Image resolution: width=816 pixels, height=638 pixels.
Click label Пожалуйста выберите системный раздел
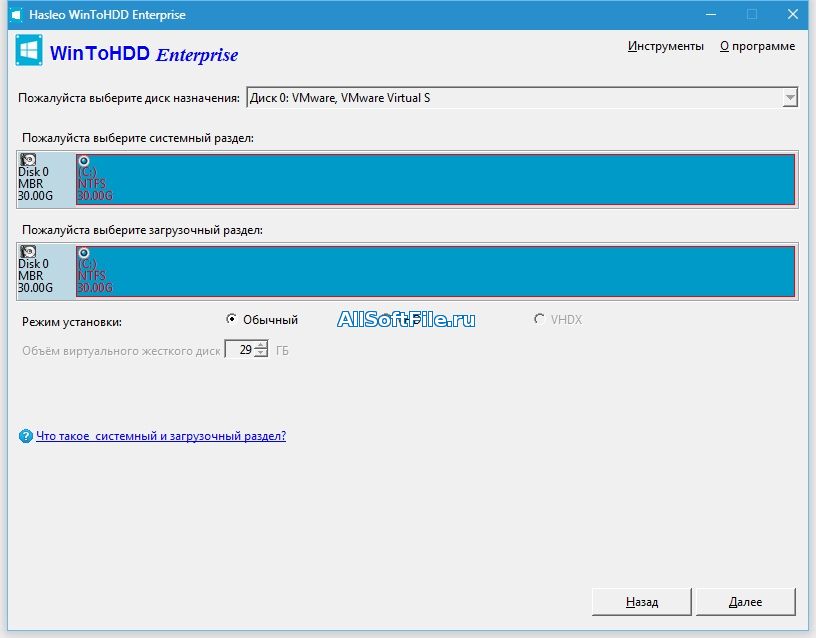(x=138, y=138)
